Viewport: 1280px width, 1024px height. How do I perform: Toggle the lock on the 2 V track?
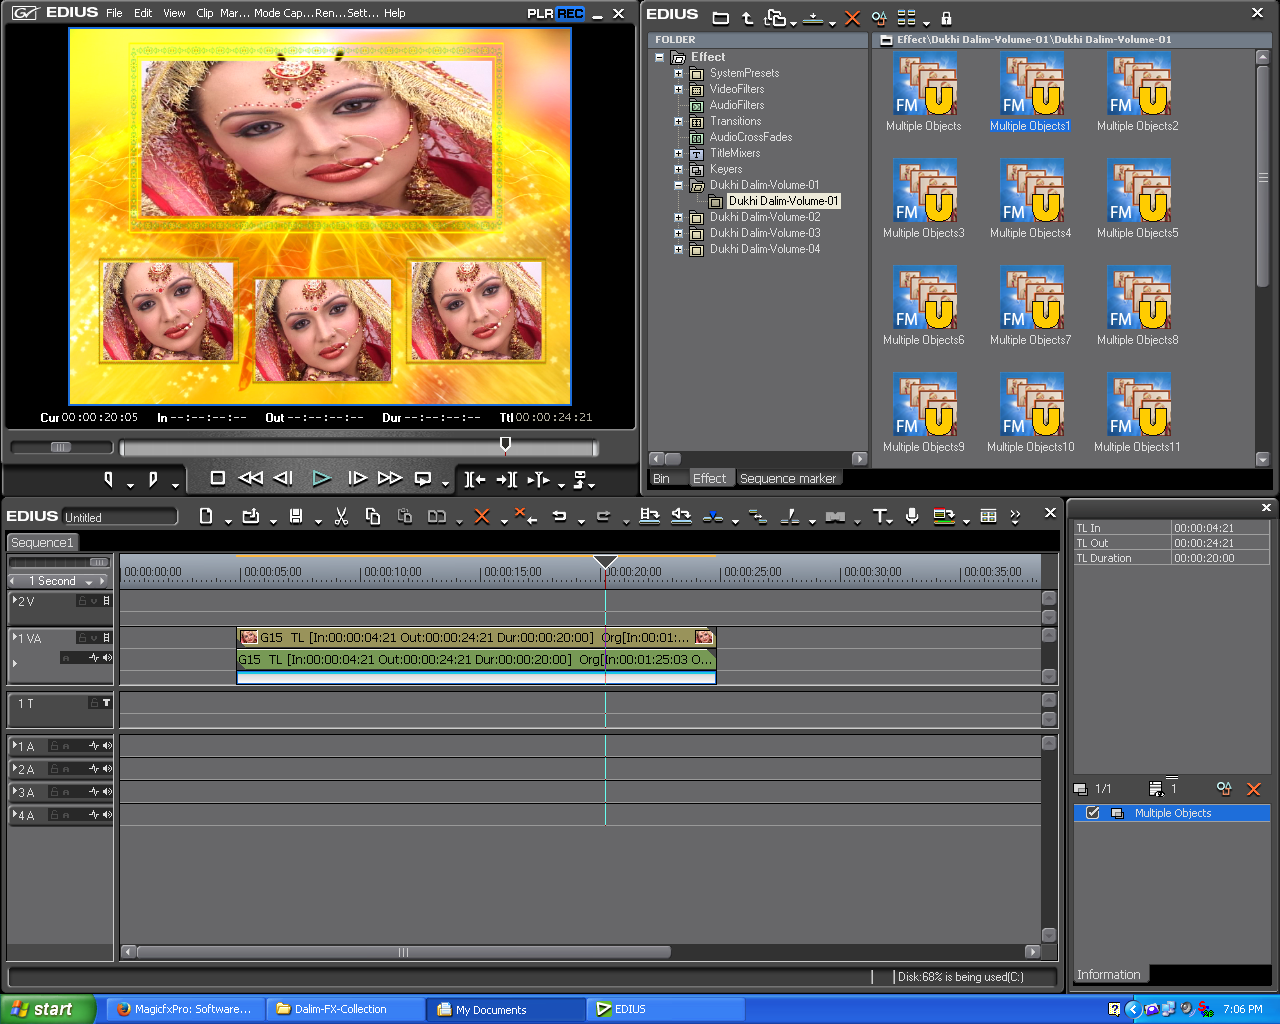(84, 601)
